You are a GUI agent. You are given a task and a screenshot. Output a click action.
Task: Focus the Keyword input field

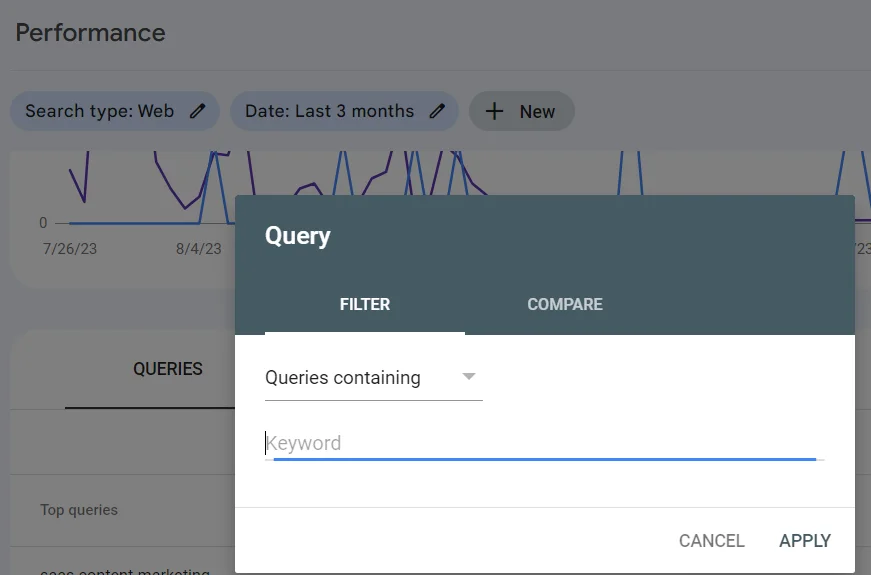(x=544, y=443)
